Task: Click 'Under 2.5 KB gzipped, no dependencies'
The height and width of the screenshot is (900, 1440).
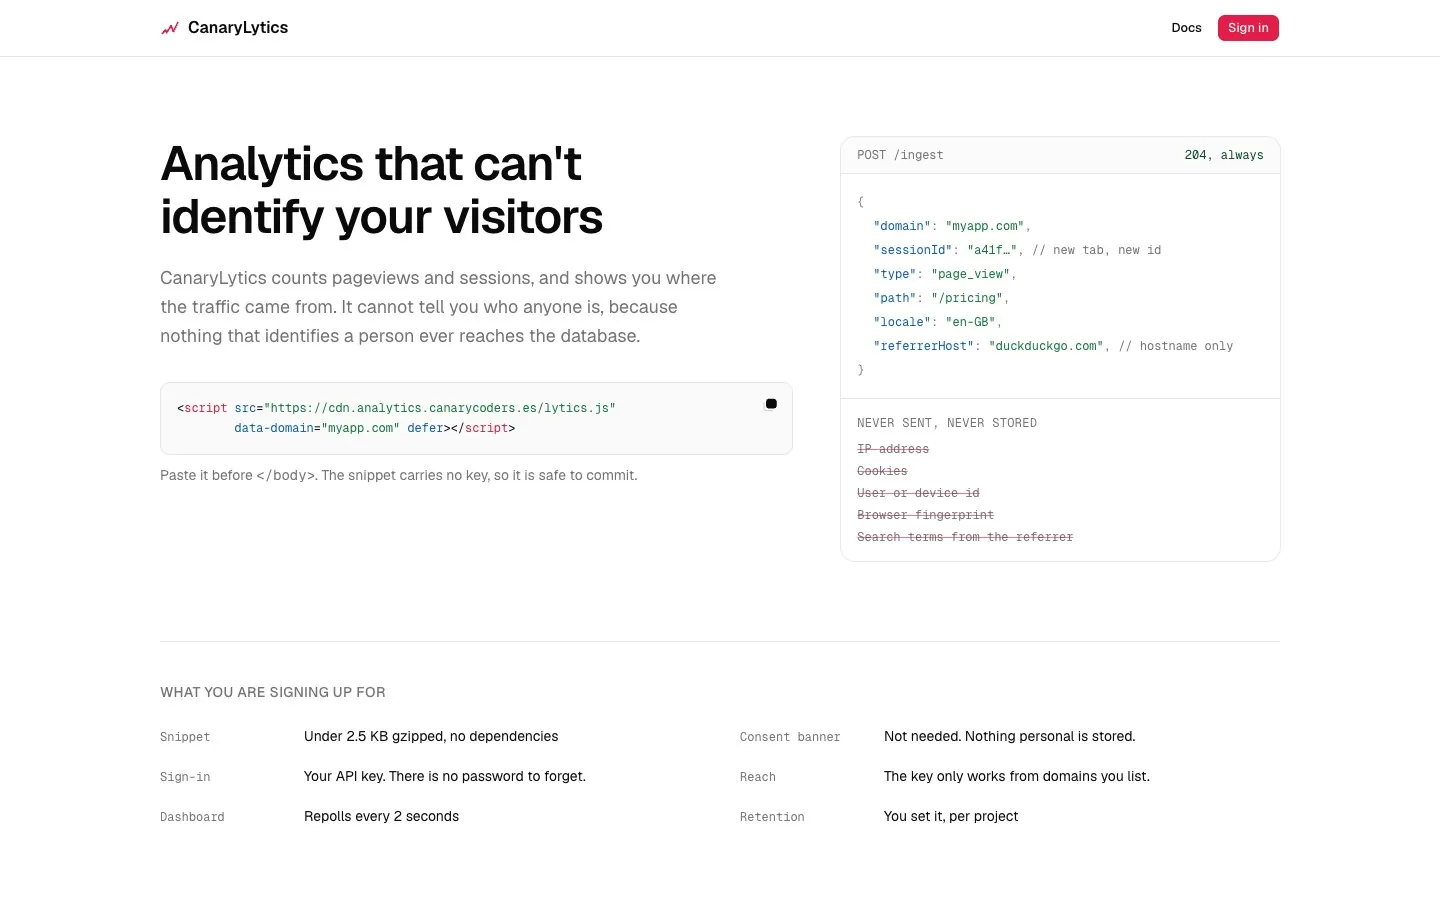Action: pos(431,736)
